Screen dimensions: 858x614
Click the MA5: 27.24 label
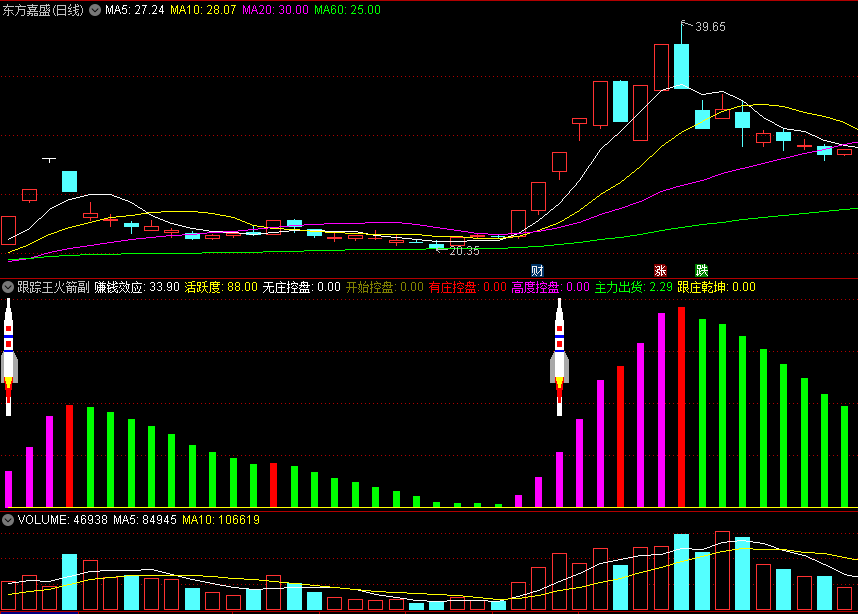click(x=135, y=10)
